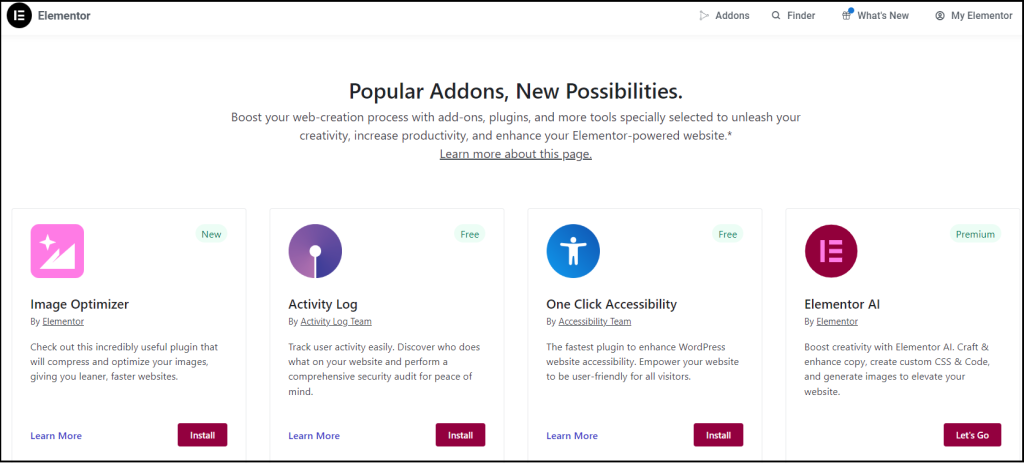Click the Elementor logo icon
The image size is (1024, 463).
(x=19, y=16)
